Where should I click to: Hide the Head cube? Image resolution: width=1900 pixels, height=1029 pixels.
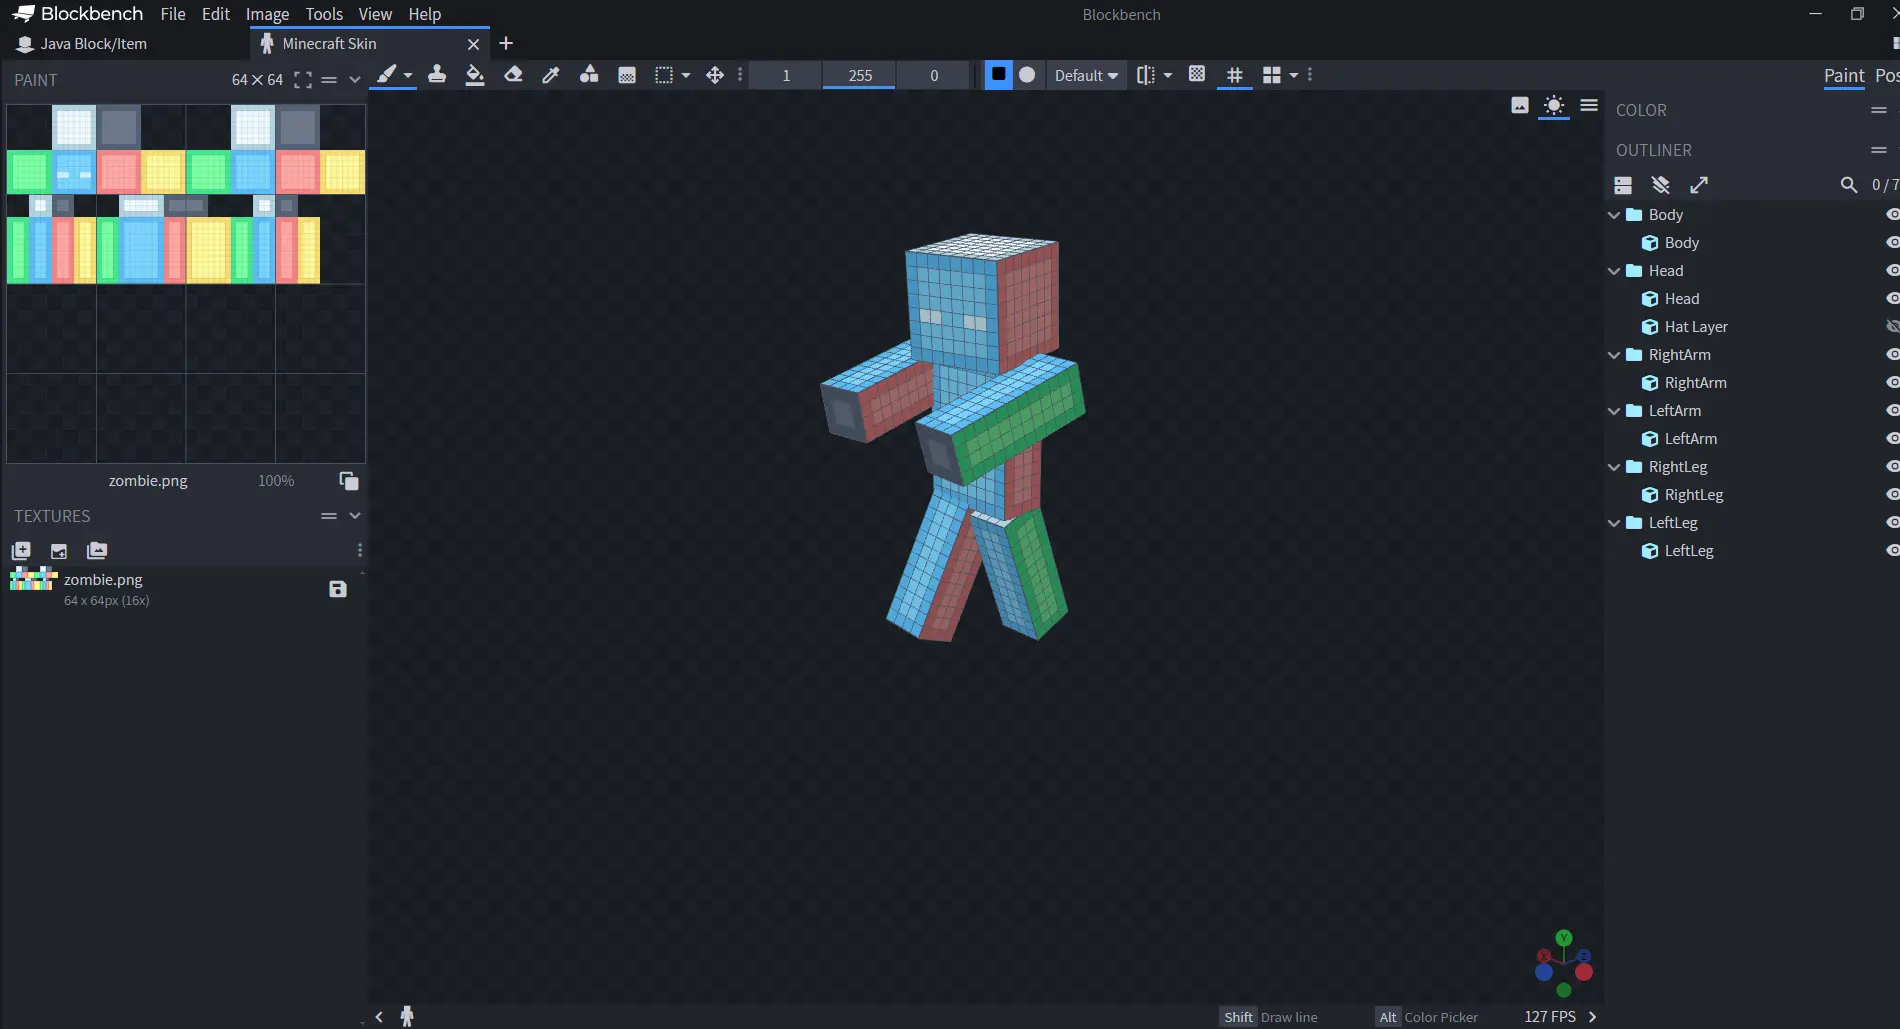click(x=1892, y=299)
